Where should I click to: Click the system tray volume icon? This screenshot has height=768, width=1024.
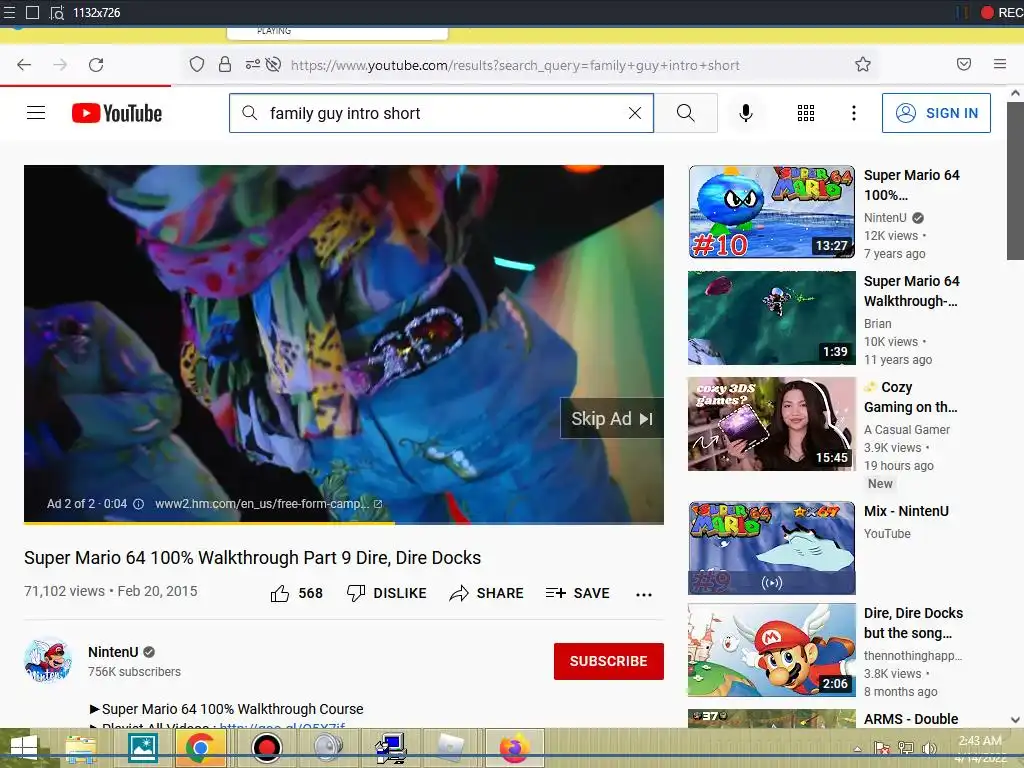pyautogui.click(x=929, y=748)
